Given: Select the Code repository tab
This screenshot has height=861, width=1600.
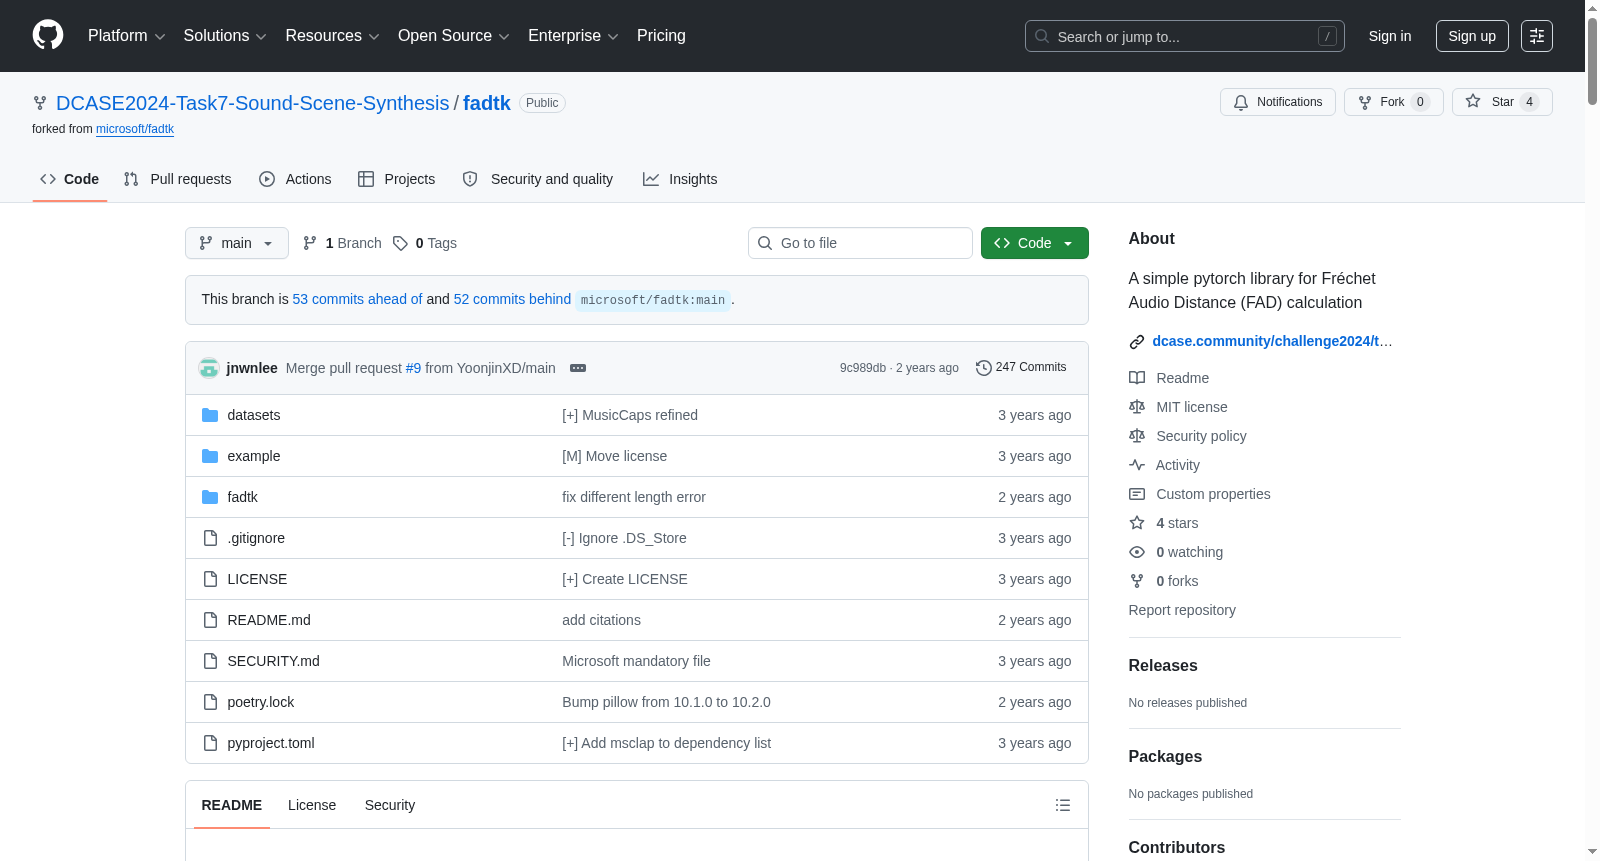Looking at the screenshot, I should [x=70, y=179].
